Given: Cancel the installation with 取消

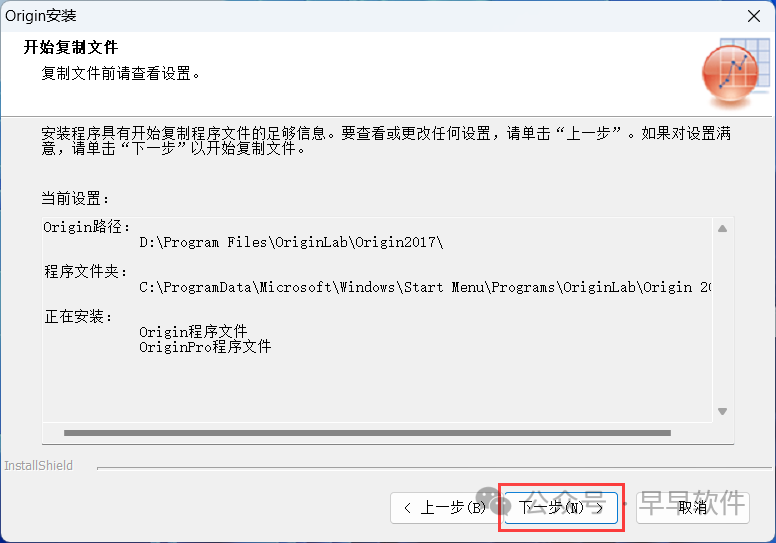Looking at the screenshot, I should 692,507.
